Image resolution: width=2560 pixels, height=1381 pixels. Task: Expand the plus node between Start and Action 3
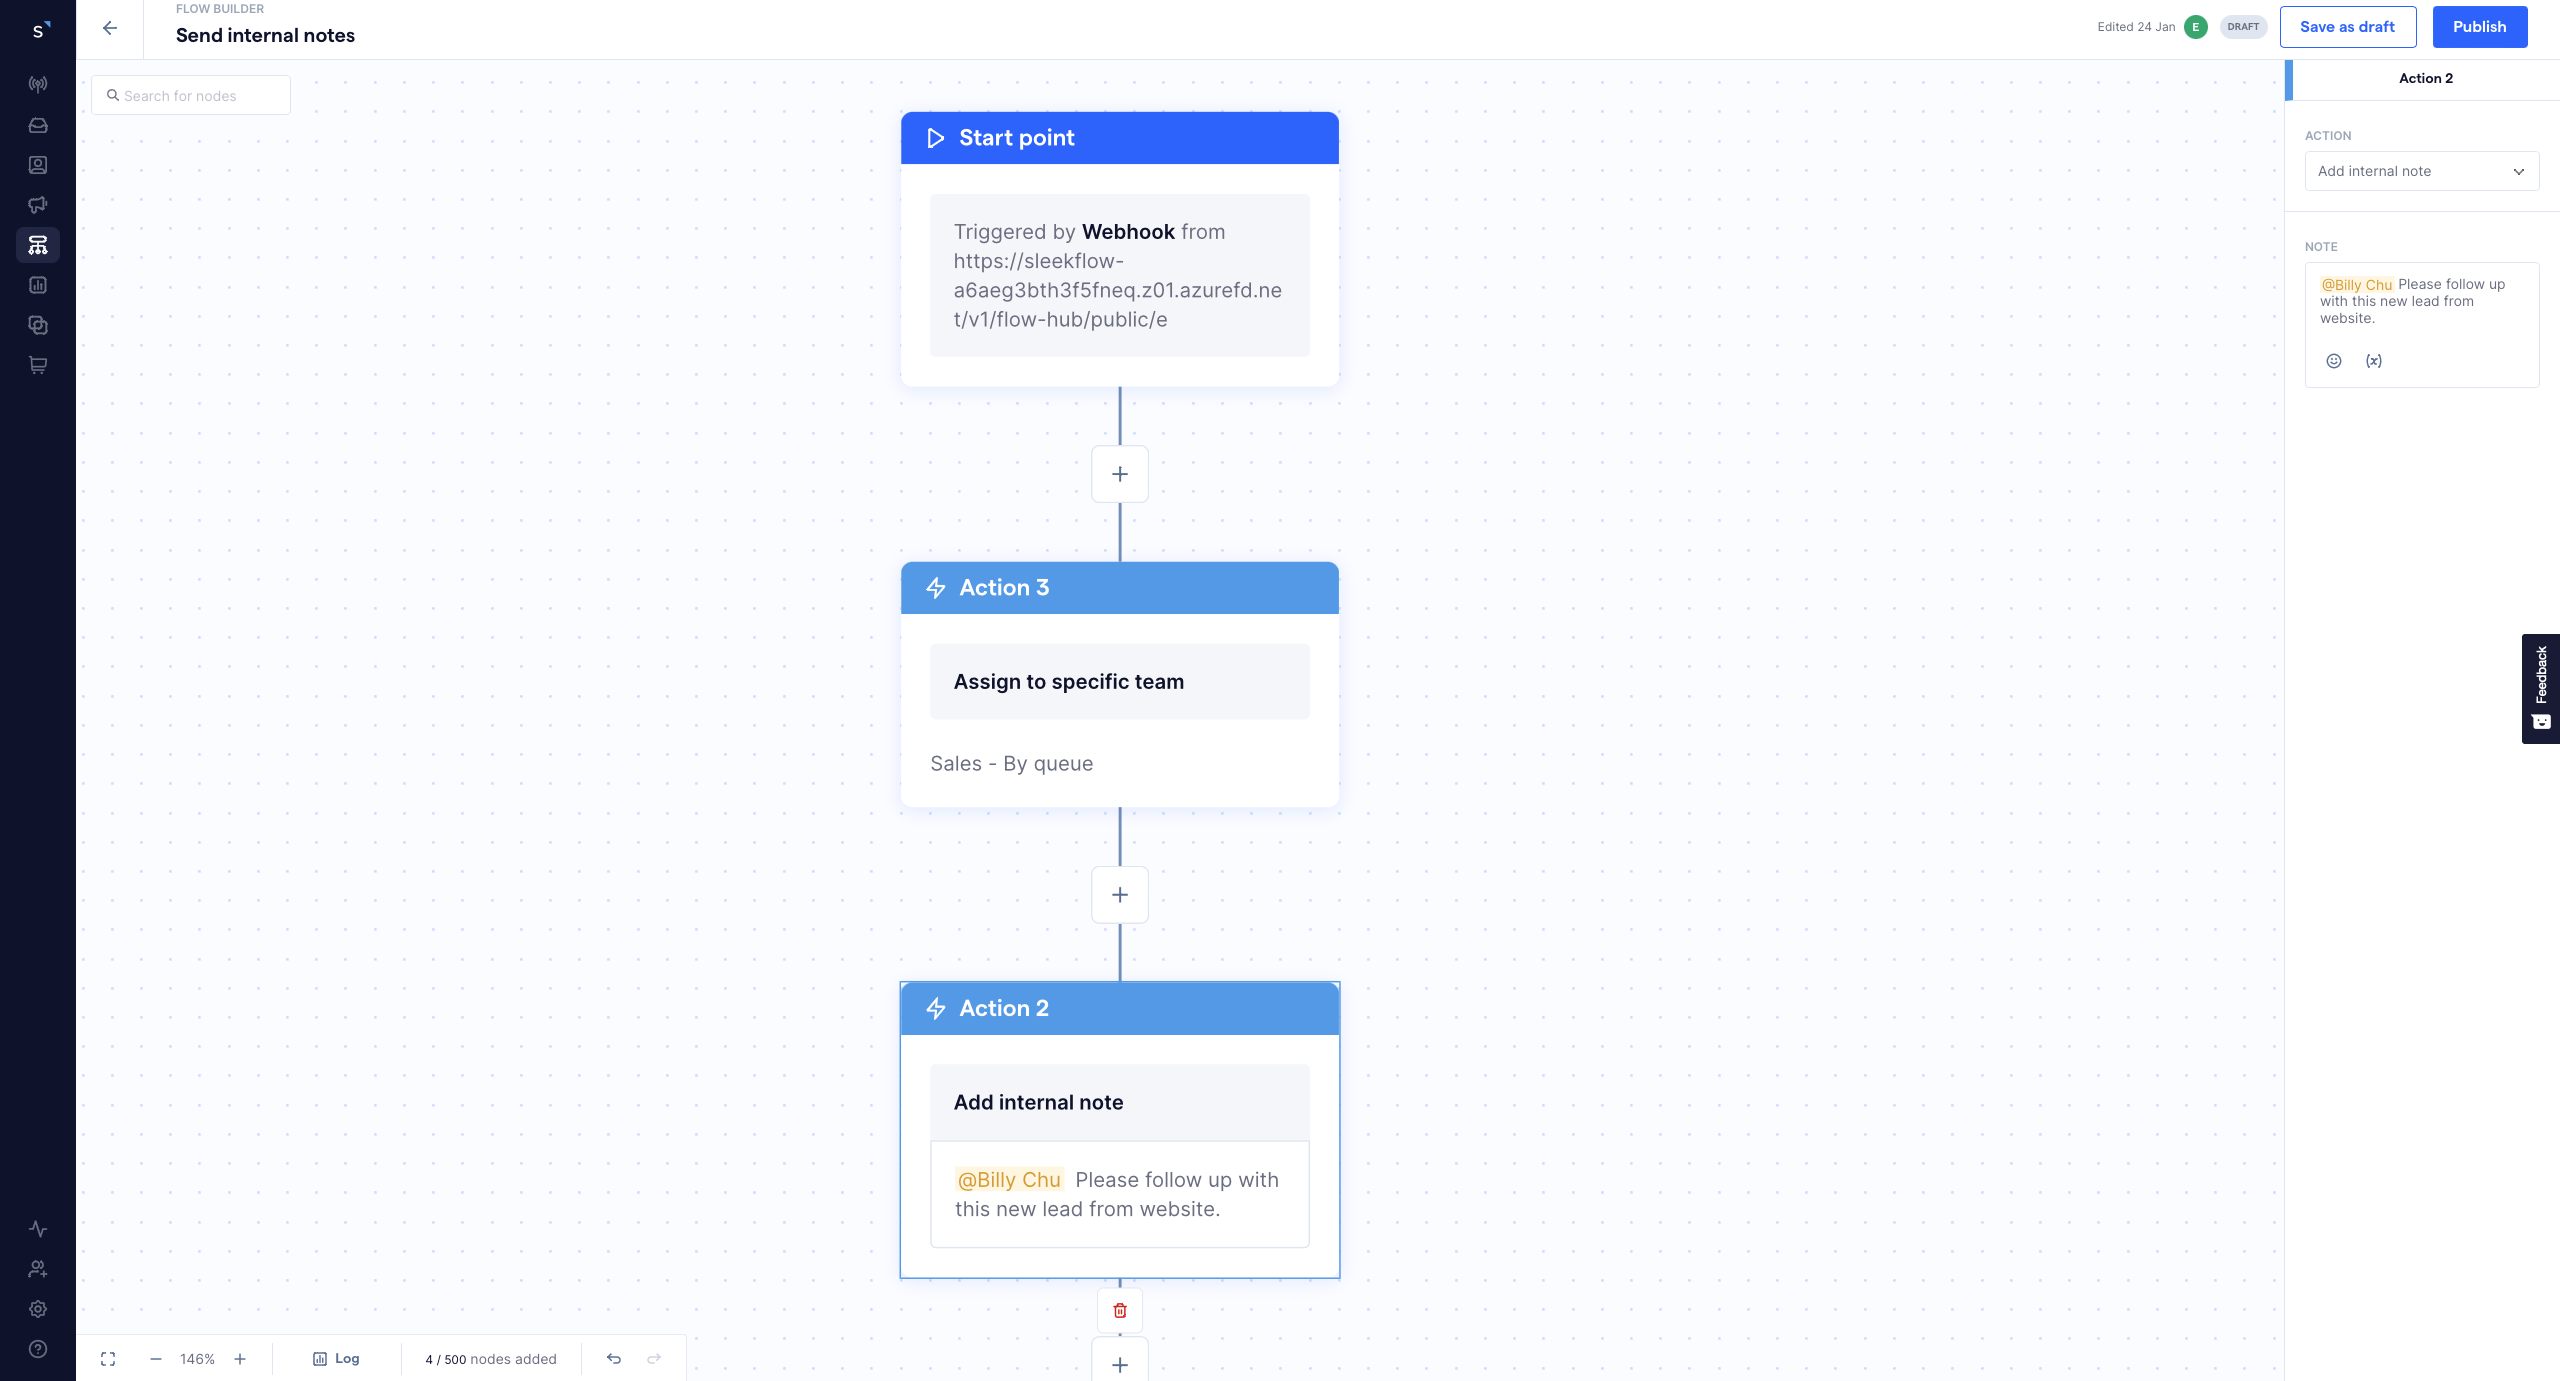pyautogui.click(x=1119, y=475)
